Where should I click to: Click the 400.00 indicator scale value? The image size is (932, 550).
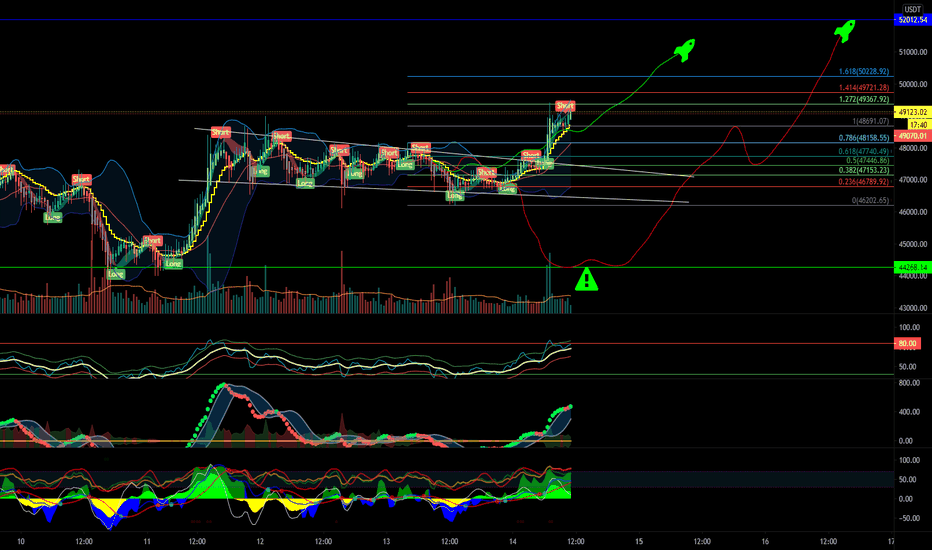(x=909, y=412)
